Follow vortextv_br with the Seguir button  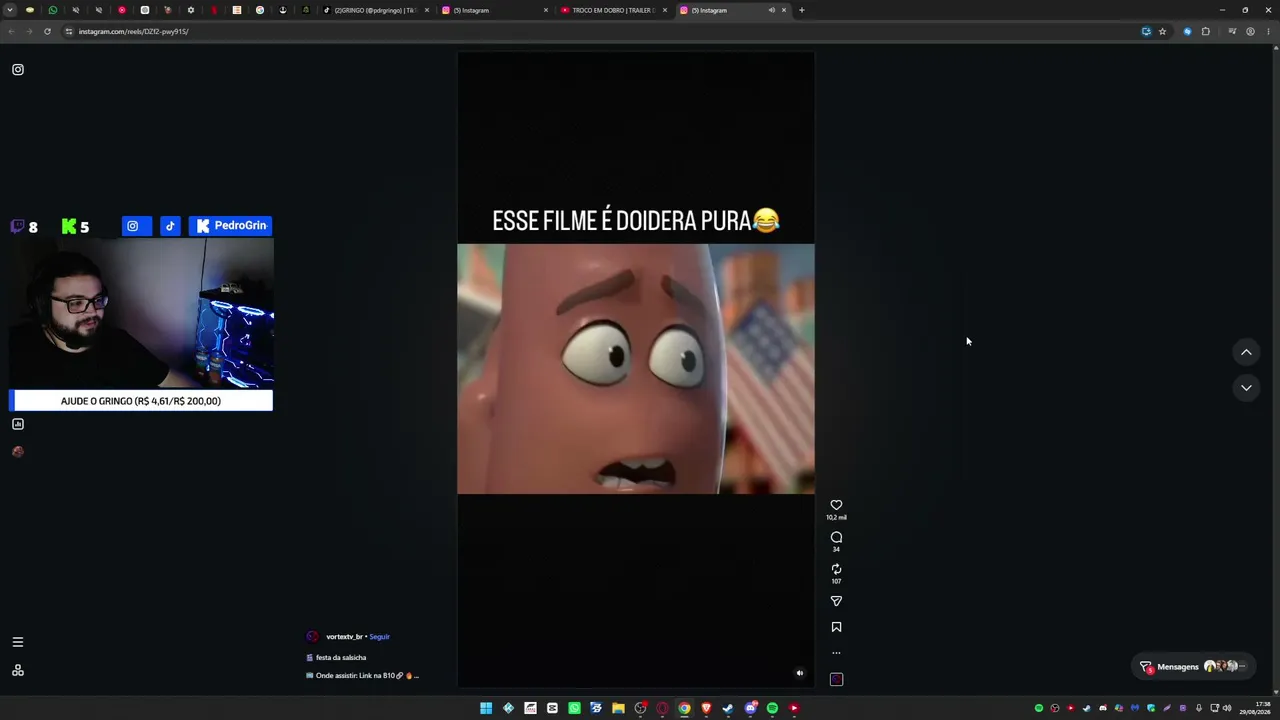click(379, 637)
